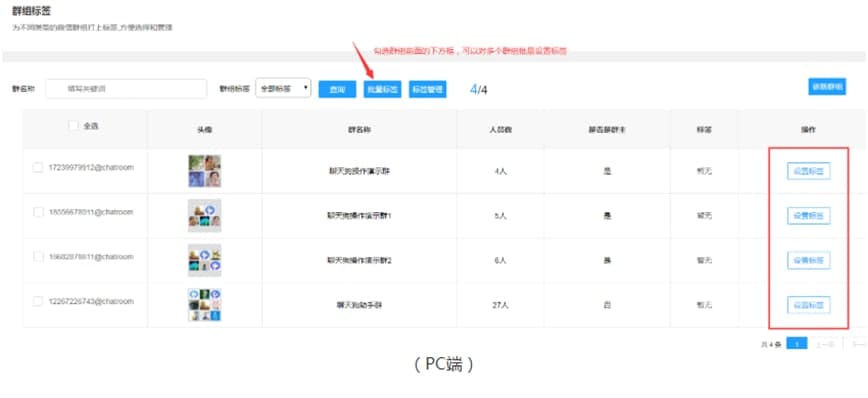Image resolution: width=868 pixels, height=398 pixels.
Task: Click 设置标签 for the 27人 group row
Action: 809,305
